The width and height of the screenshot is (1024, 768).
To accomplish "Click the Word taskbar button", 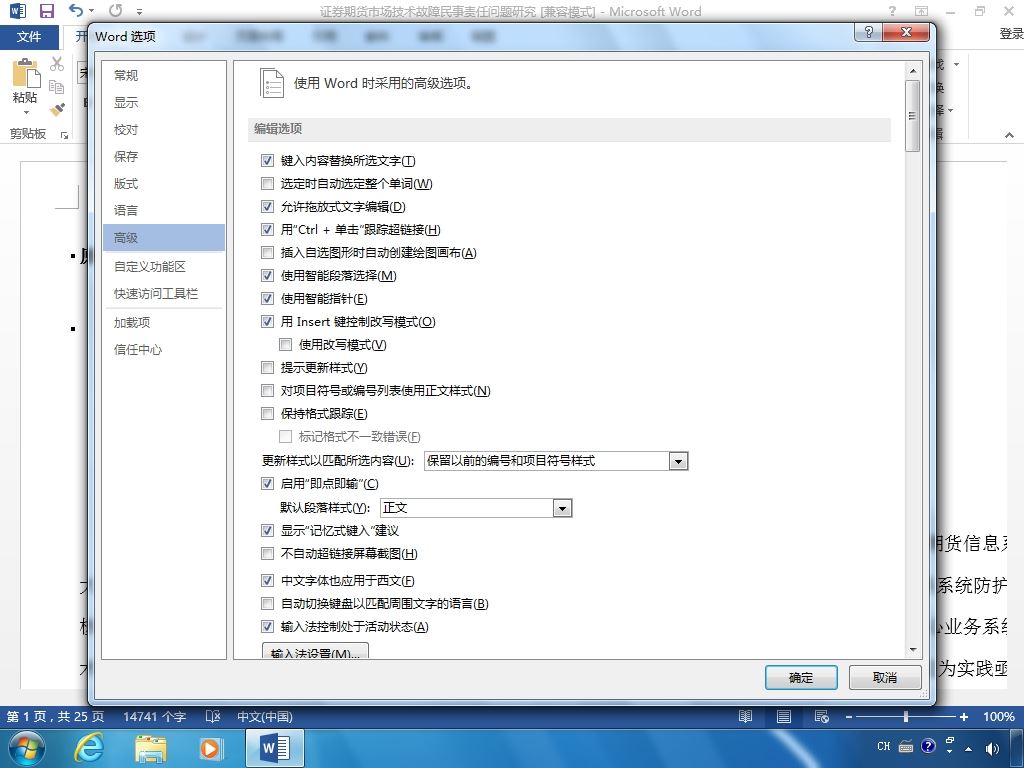I will pyautogui.click(x=275, y=748).
